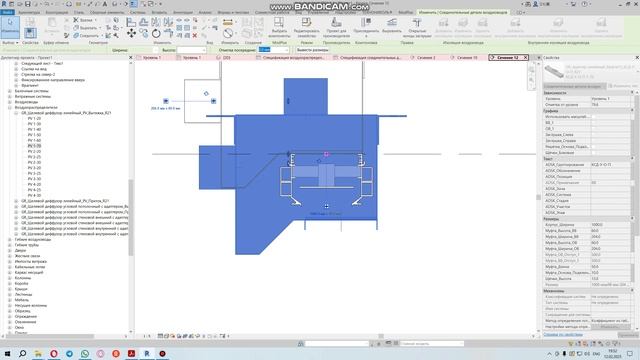Collapse the Зависимости section in properties
Image resolution: width=640 pixels, height=360 pixels.
pos(632,93)
